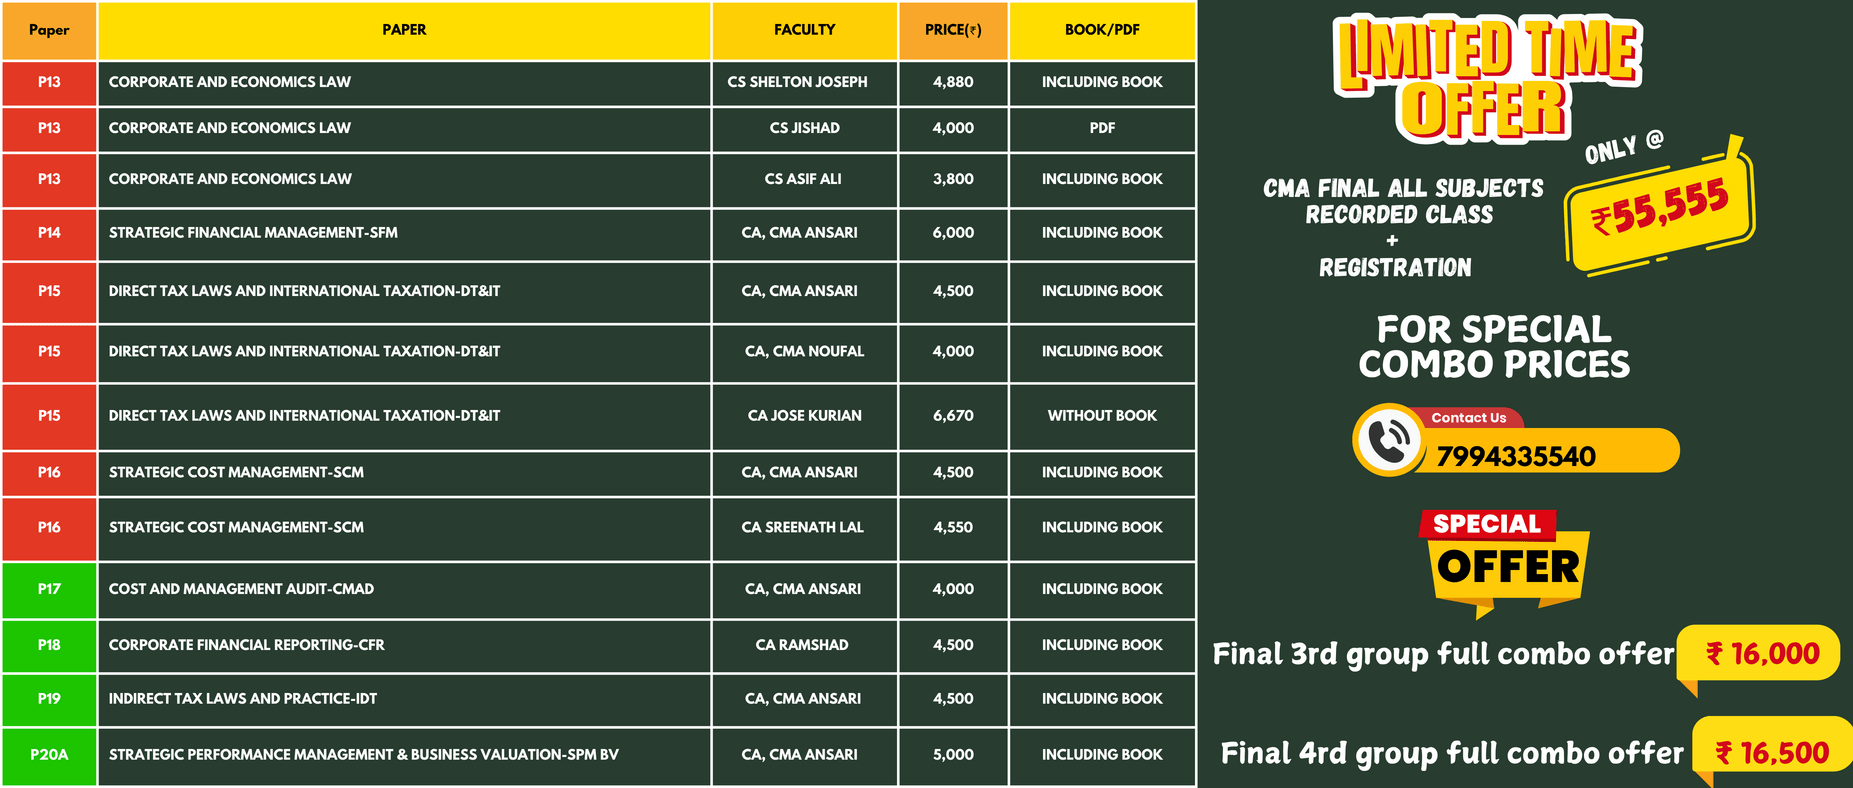Select the green P17 paper cell

point(49,590)
